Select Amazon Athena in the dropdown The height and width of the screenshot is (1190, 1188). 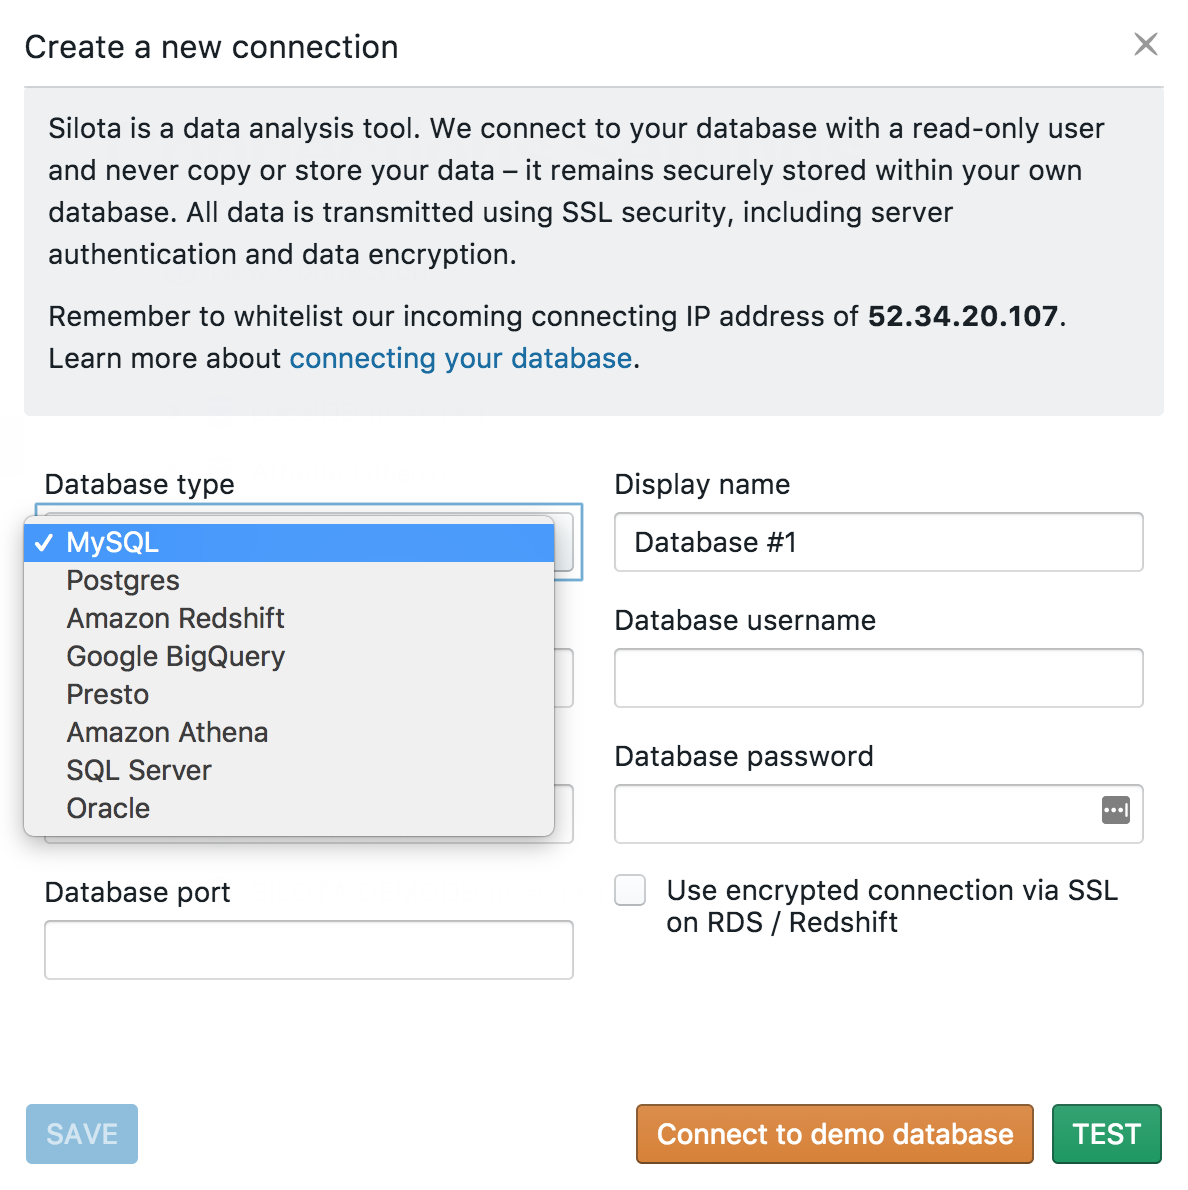coord(289,732)
